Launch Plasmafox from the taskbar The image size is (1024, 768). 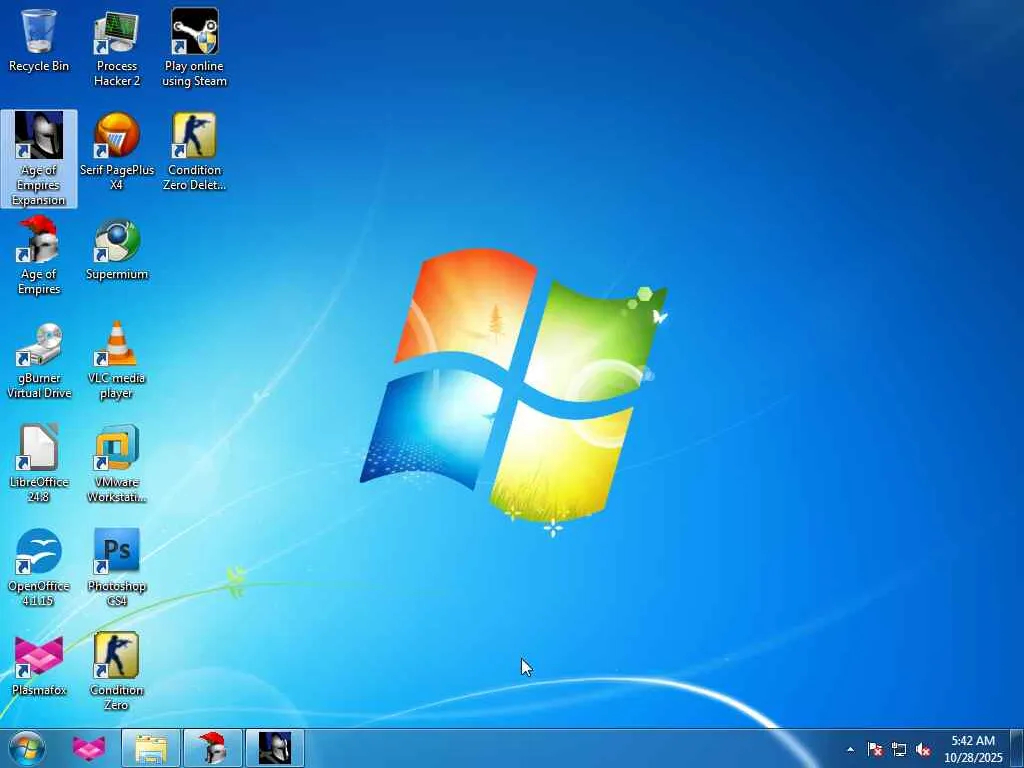pos(89,748)
